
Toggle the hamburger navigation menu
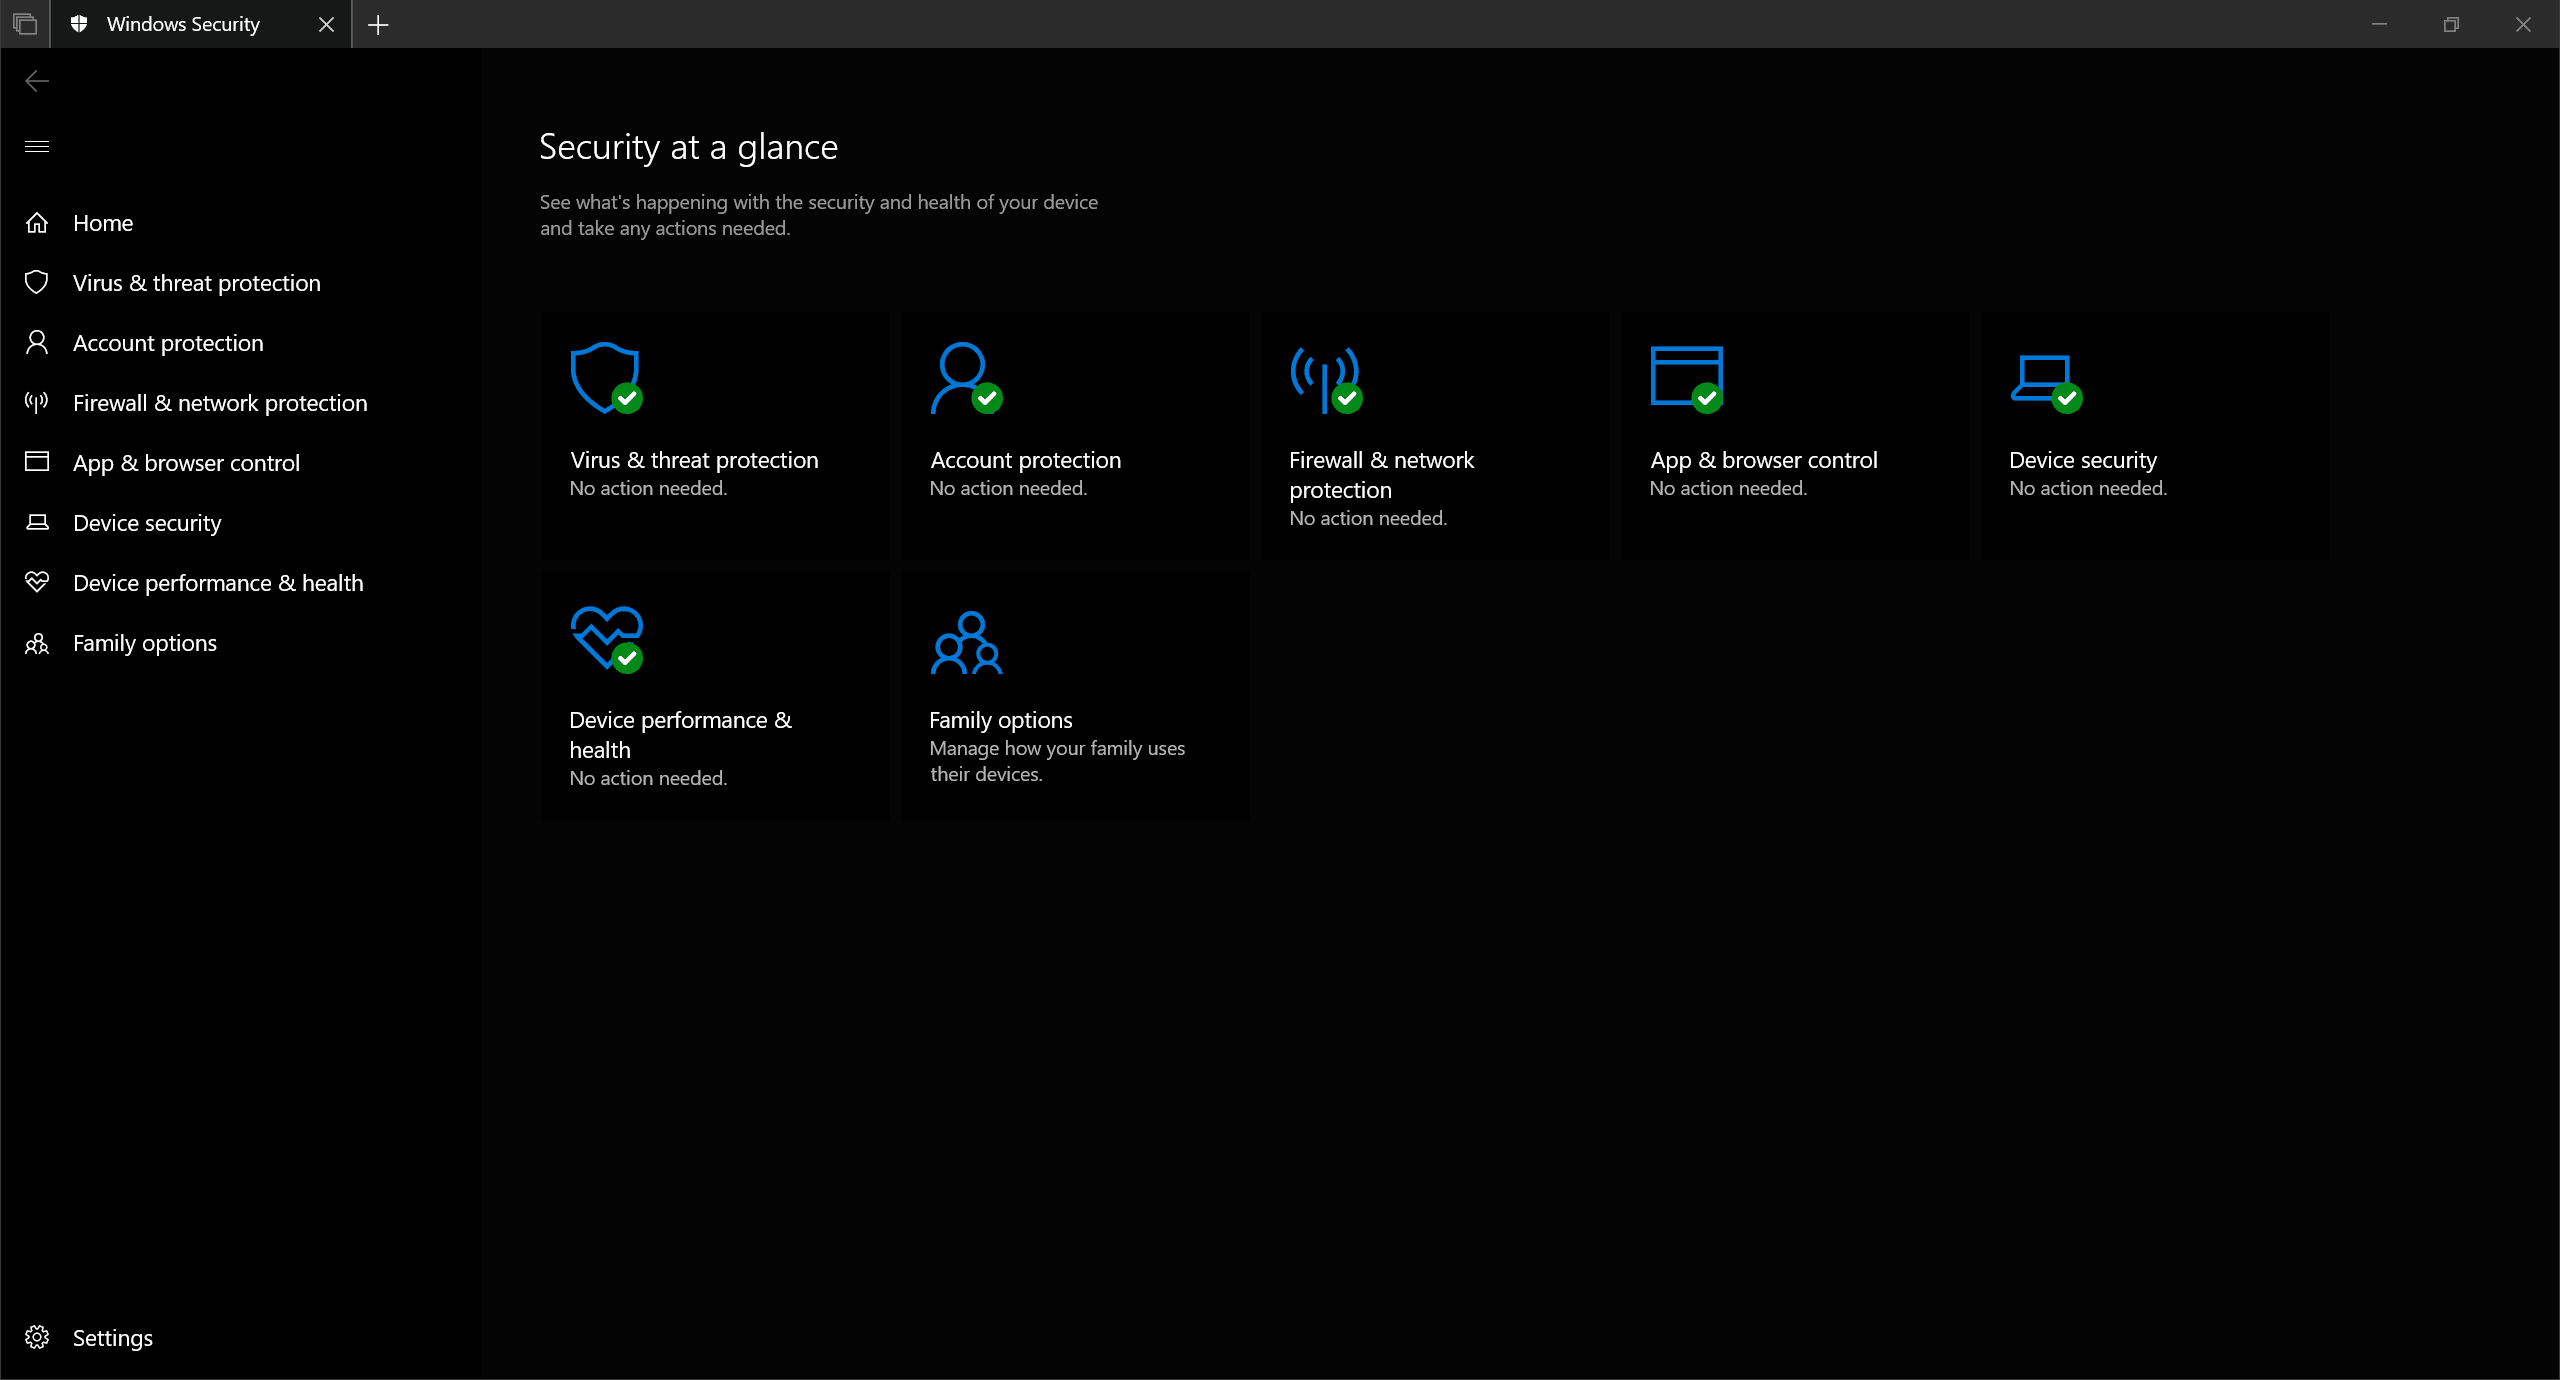pos(37,147)
